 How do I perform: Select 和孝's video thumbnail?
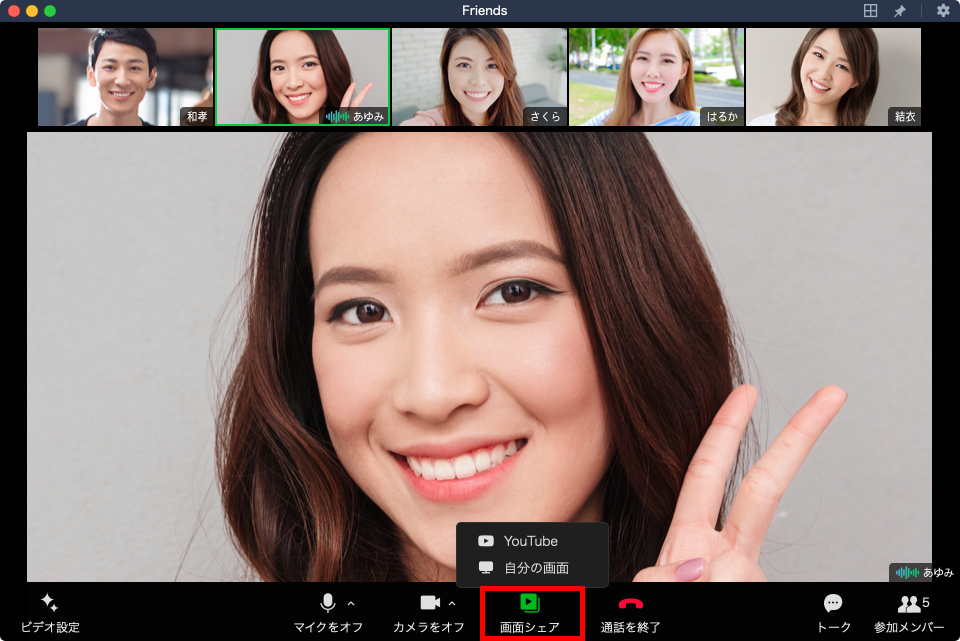pos(126,77)
